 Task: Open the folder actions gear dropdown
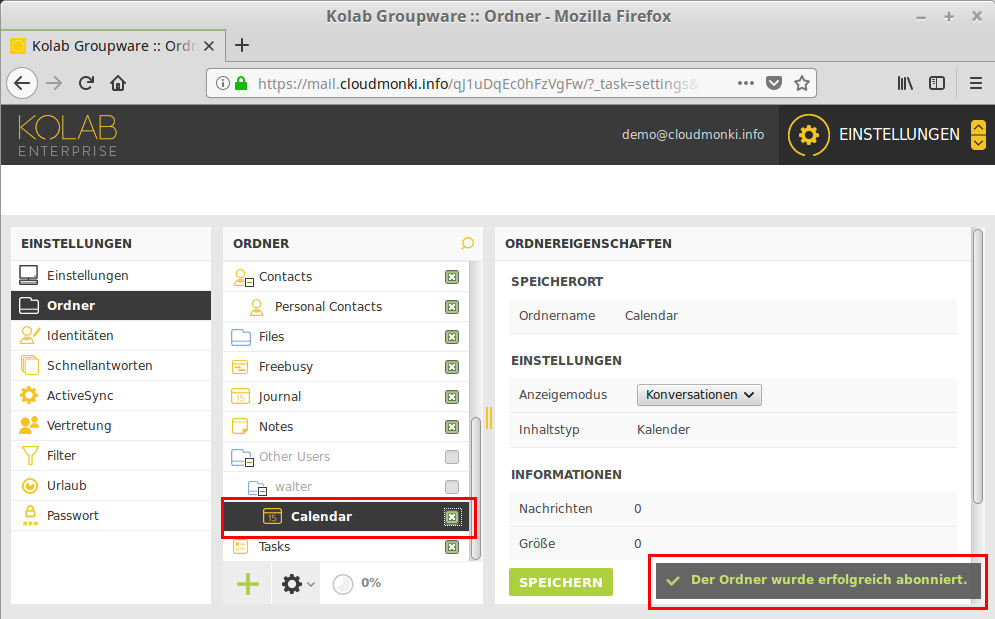pos(297,583)
